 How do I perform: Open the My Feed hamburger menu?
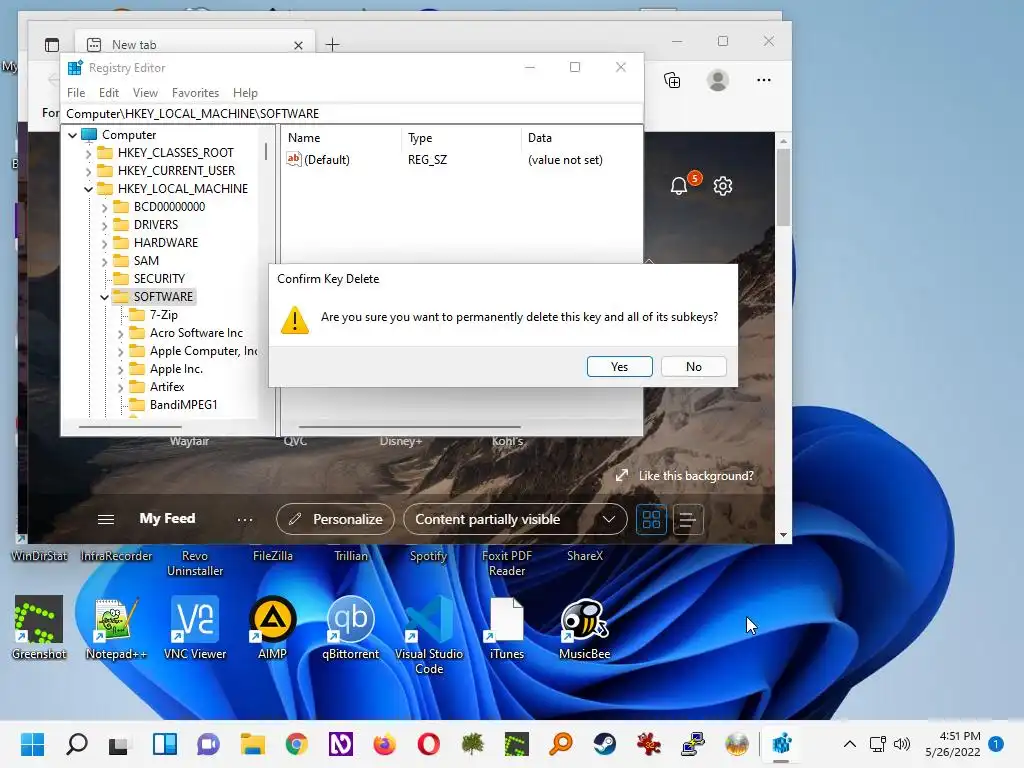tap(106, 519)
